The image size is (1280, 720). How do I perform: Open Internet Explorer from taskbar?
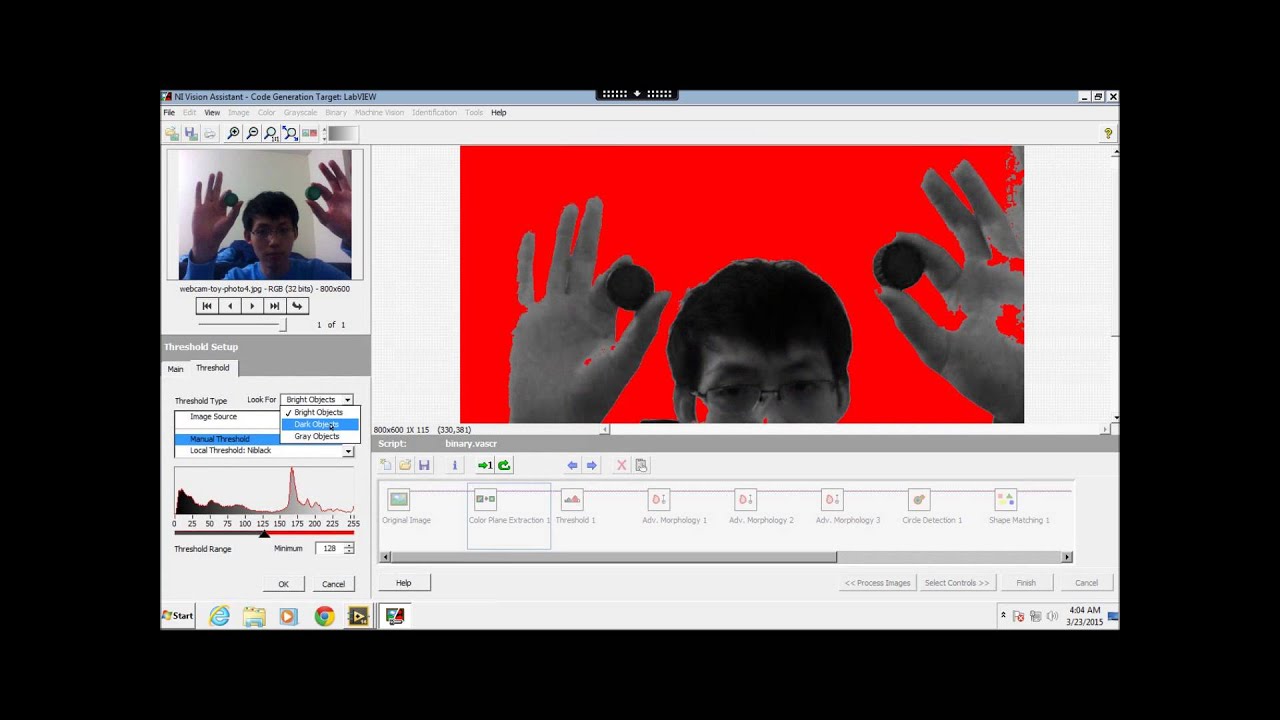[x=219, y=616]
